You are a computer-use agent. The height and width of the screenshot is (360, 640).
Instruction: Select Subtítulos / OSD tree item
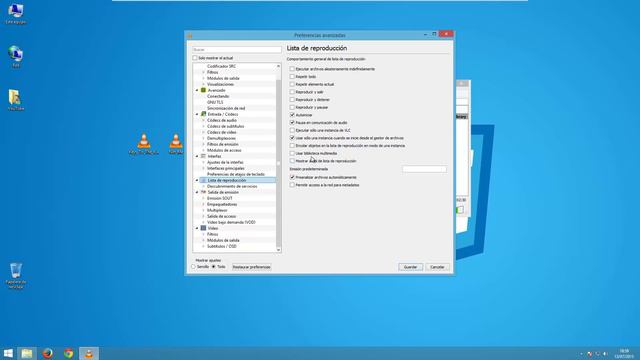click(222, 246)
